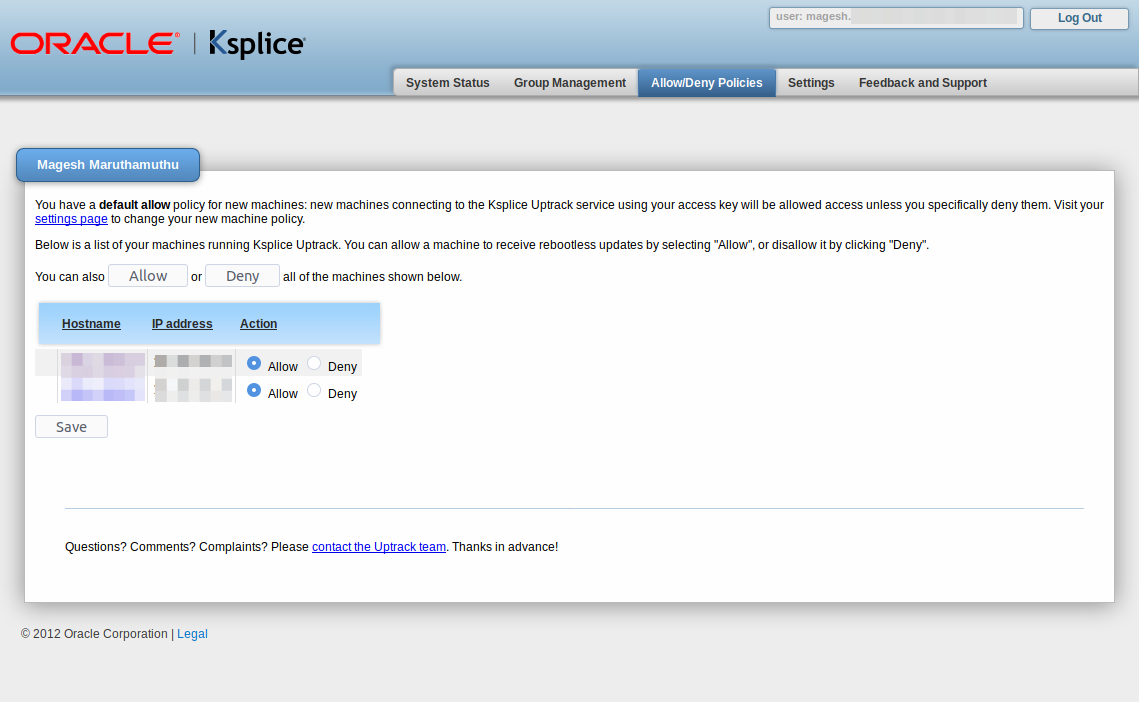Screen dimensions: 1139x702
Task: Click the Ksplice logo
Action: point(257,44)
